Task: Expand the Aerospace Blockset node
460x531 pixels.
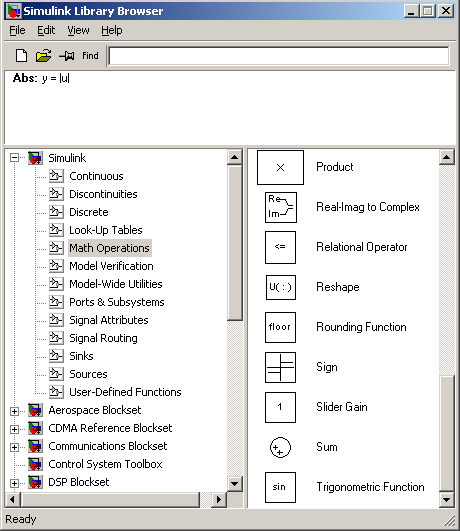Action: 14,411
